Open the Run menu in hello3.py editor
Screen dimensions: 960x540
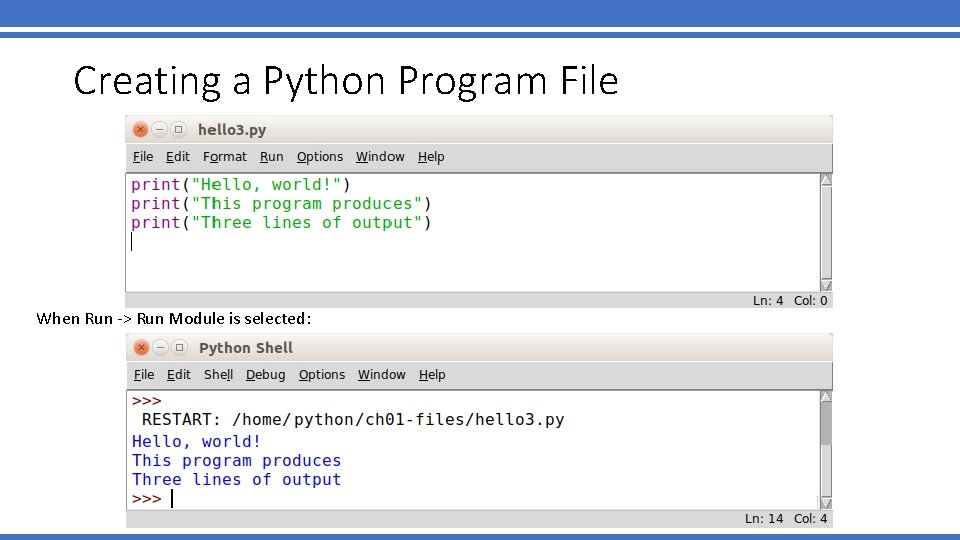click(x=271, y=157)
